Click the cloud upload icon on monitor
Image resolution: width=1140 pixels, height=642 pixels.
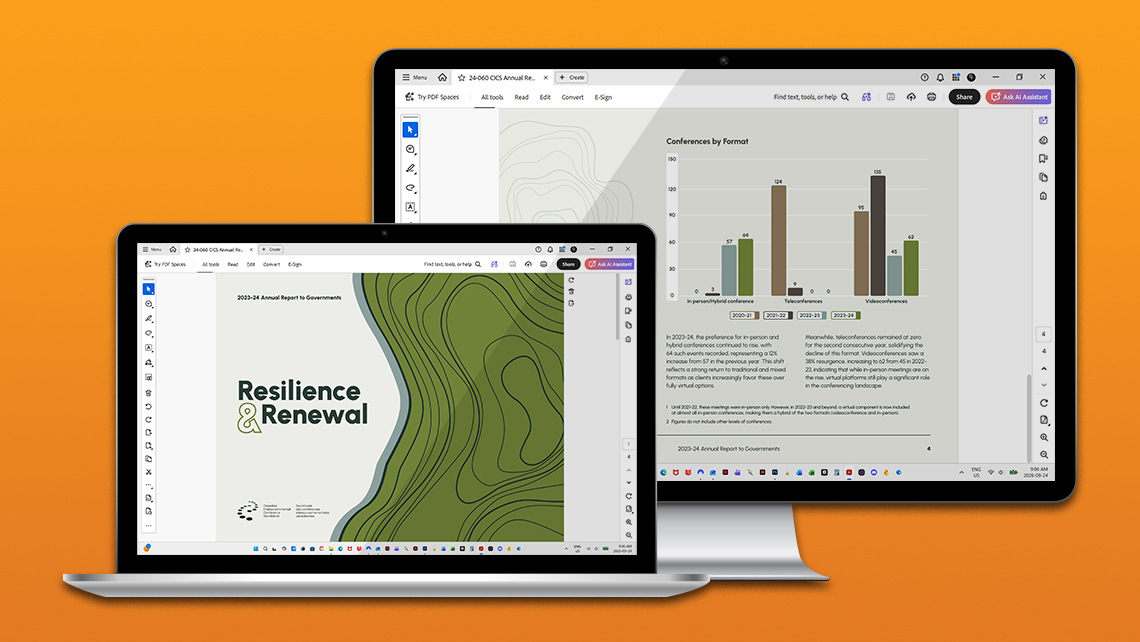click(x=911, y=97)
